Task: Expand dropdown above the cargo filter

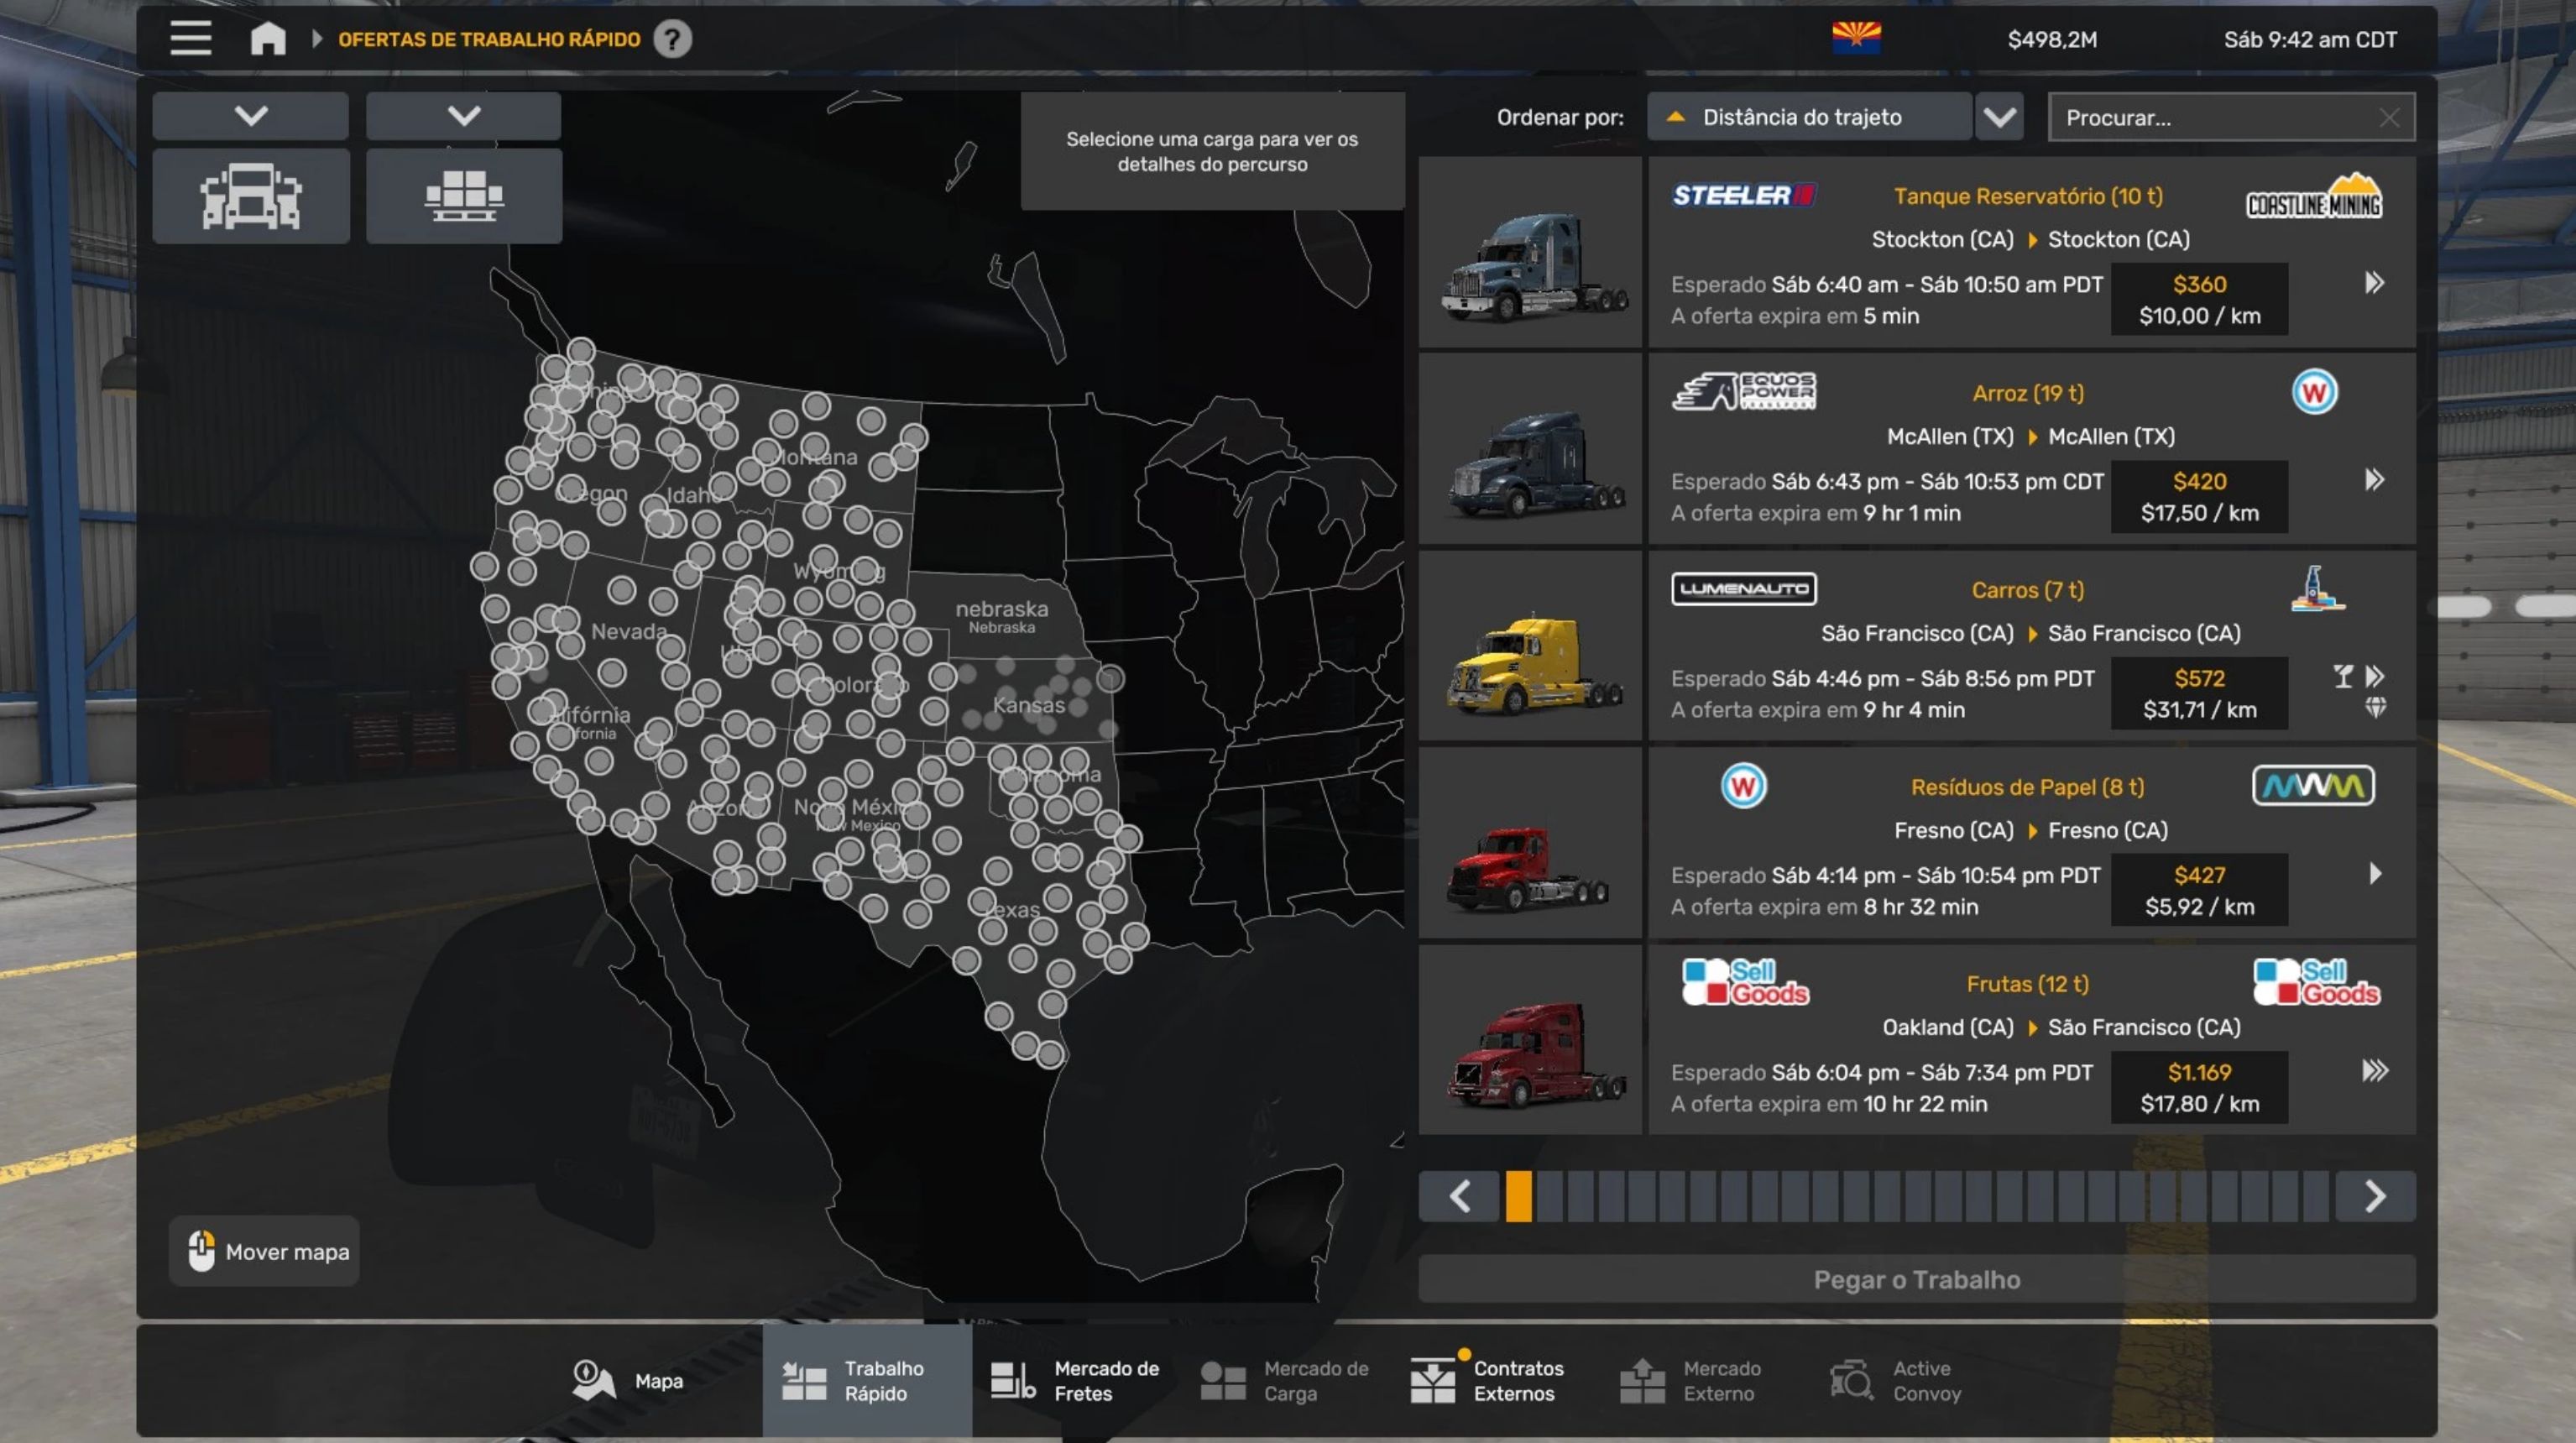Action: (464, 116)
